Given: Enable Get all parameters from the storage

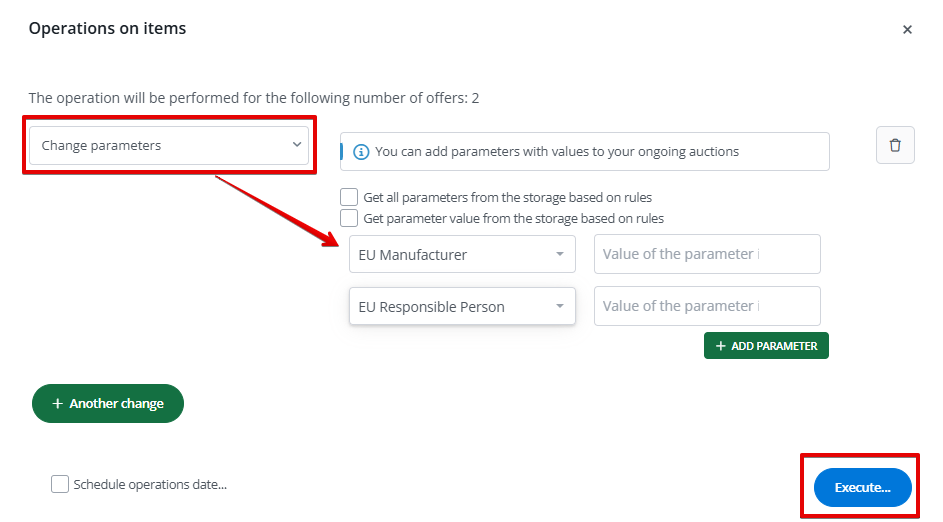Looking at the screenshot, I should [x=349, y=197].
